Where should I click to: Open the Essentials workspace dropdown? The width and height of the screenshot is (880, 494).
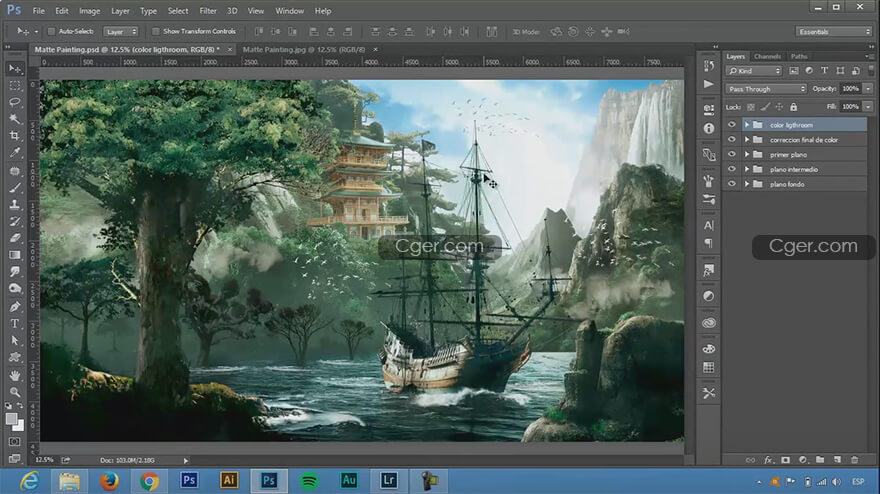[x=833, y=31]
